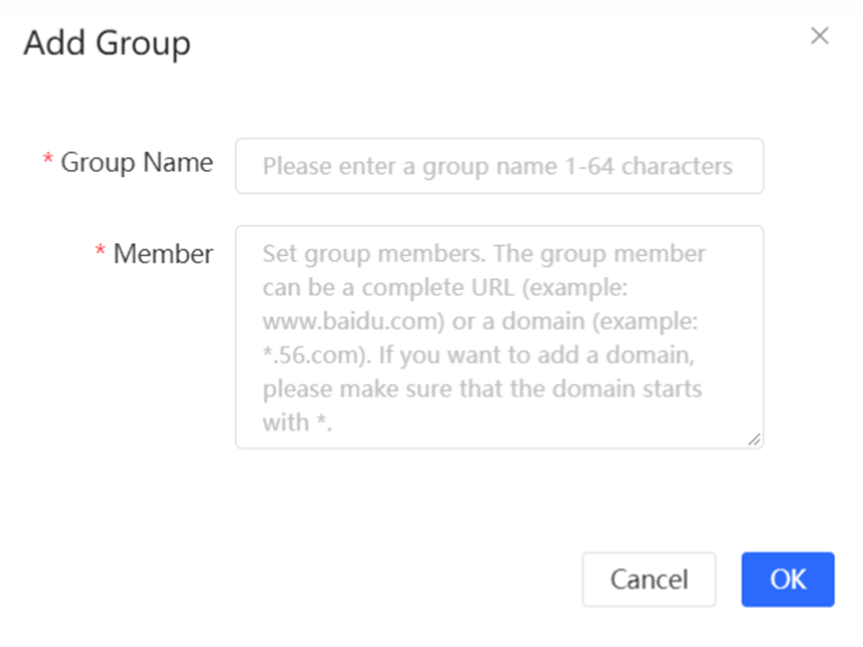
Task: Click the Cancel button
Action: click(649, 579)
